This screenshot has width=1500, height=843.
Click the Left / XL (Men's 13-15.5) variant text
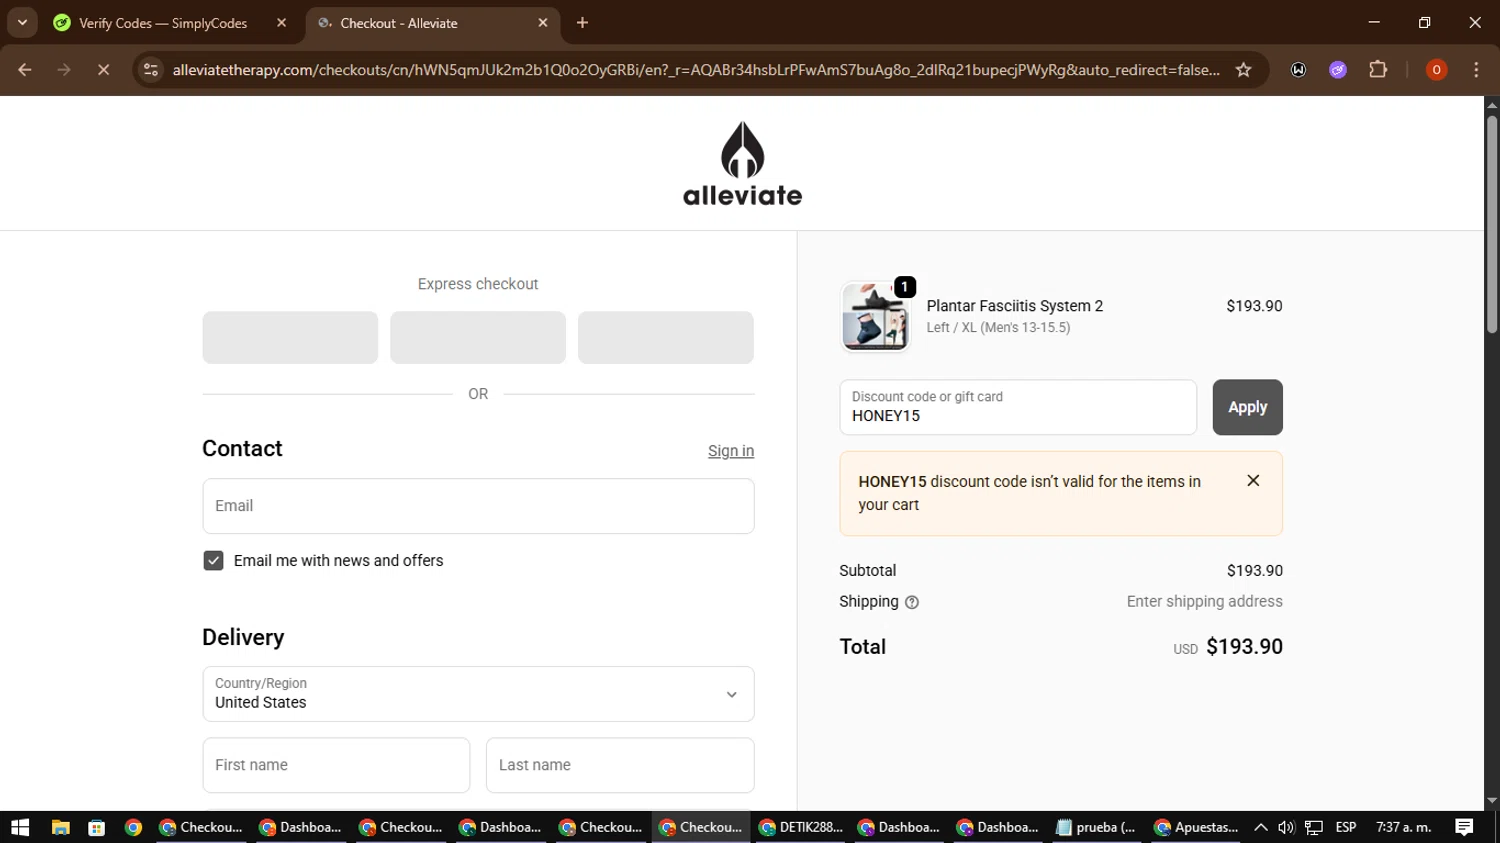click(x=998, y=328)
